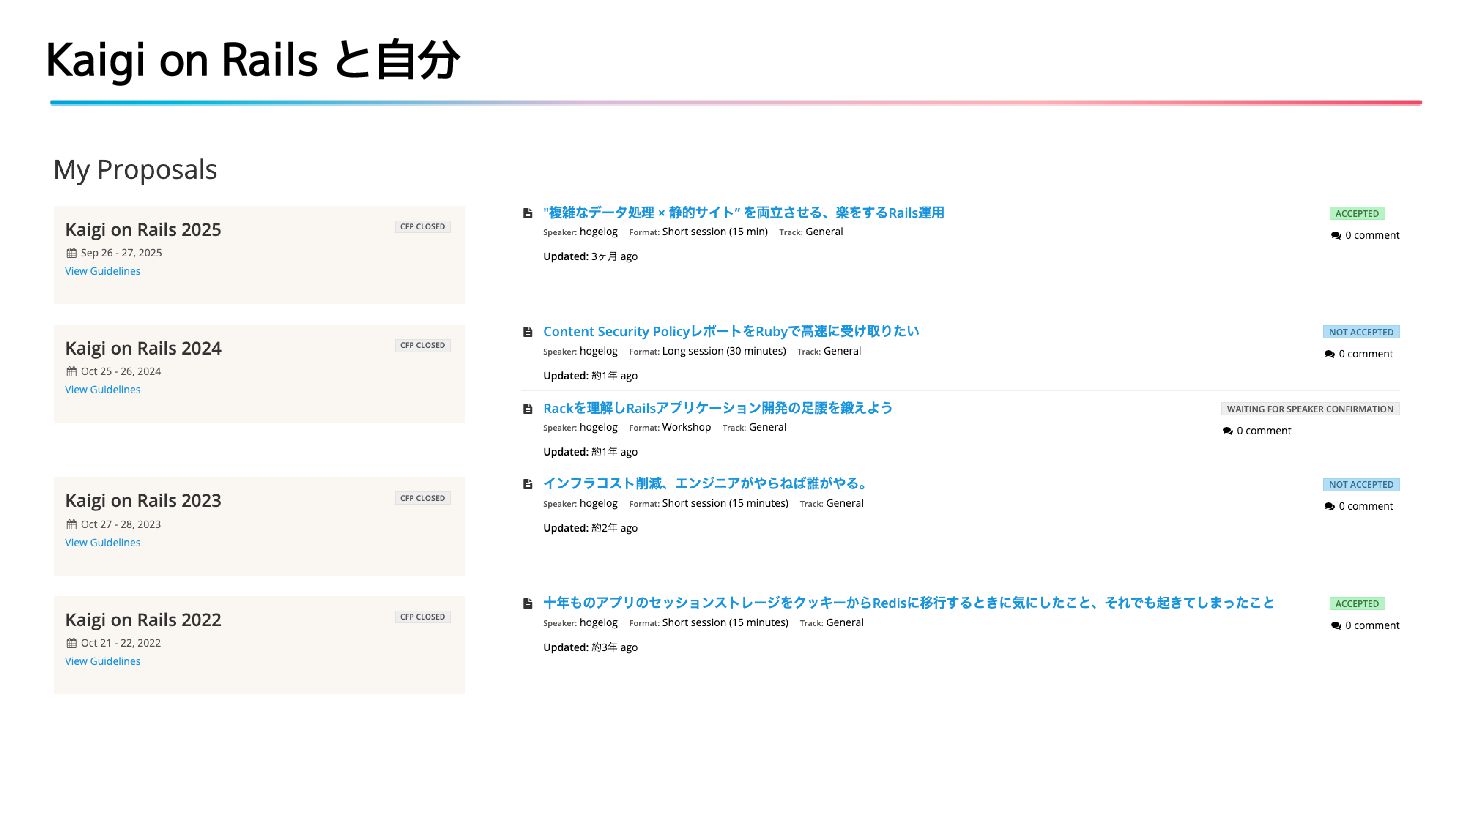This screenshot has height=828, width=1470.
Task: Click 'Updated: 約3年 ago' text
Action: coord(590,648)
